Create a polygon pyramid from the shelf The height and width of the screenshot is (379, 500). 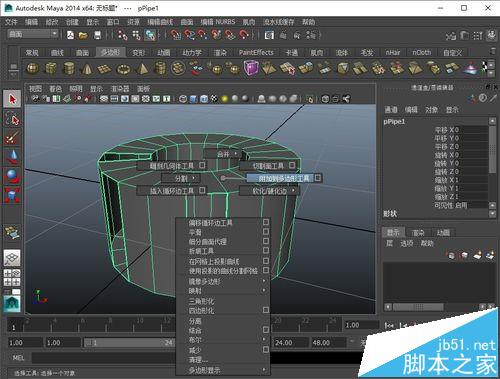point(142,68)
